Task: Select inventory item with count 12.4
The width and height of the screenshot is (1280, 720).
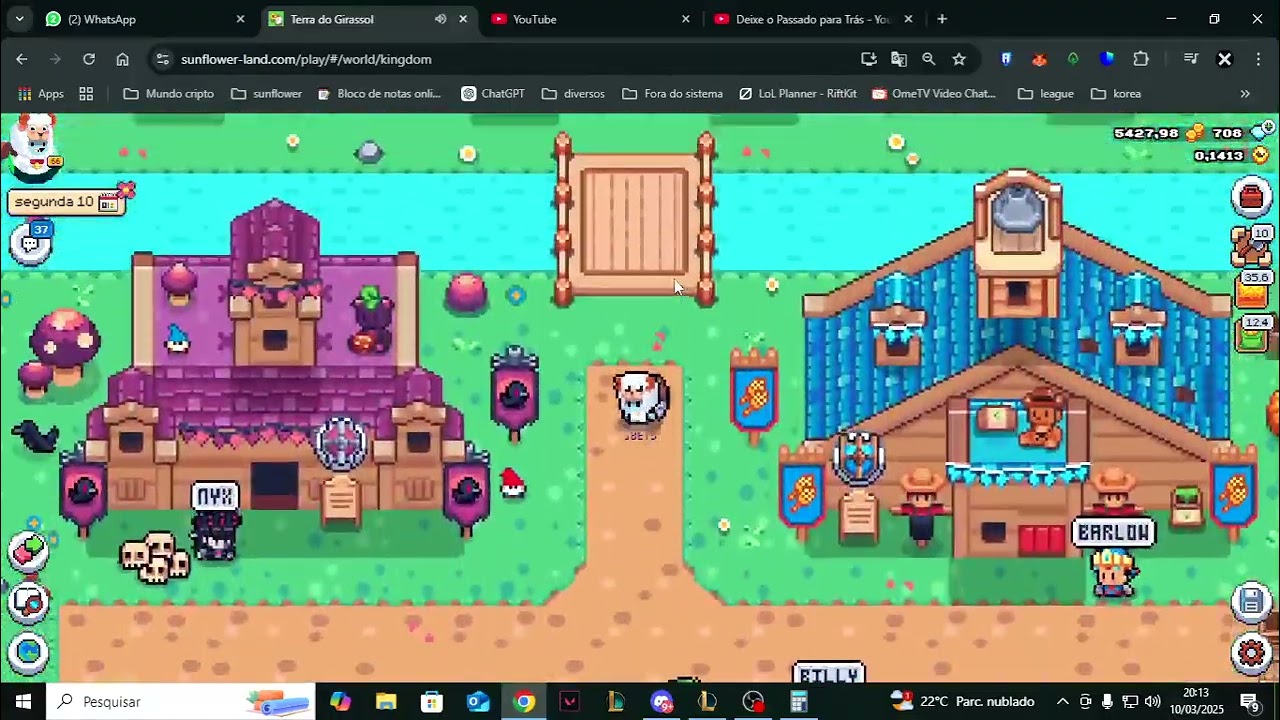Action: pos(1254,334)
